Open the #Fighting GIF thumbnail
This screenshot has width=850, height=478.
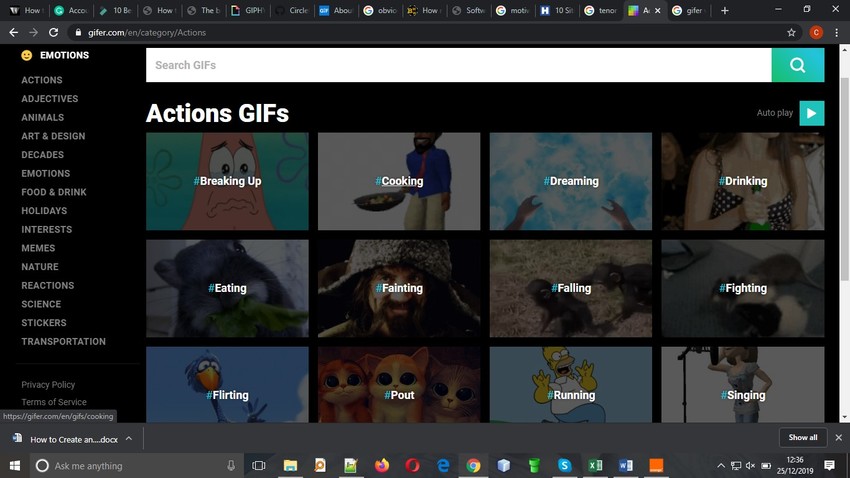coord(743,288)
